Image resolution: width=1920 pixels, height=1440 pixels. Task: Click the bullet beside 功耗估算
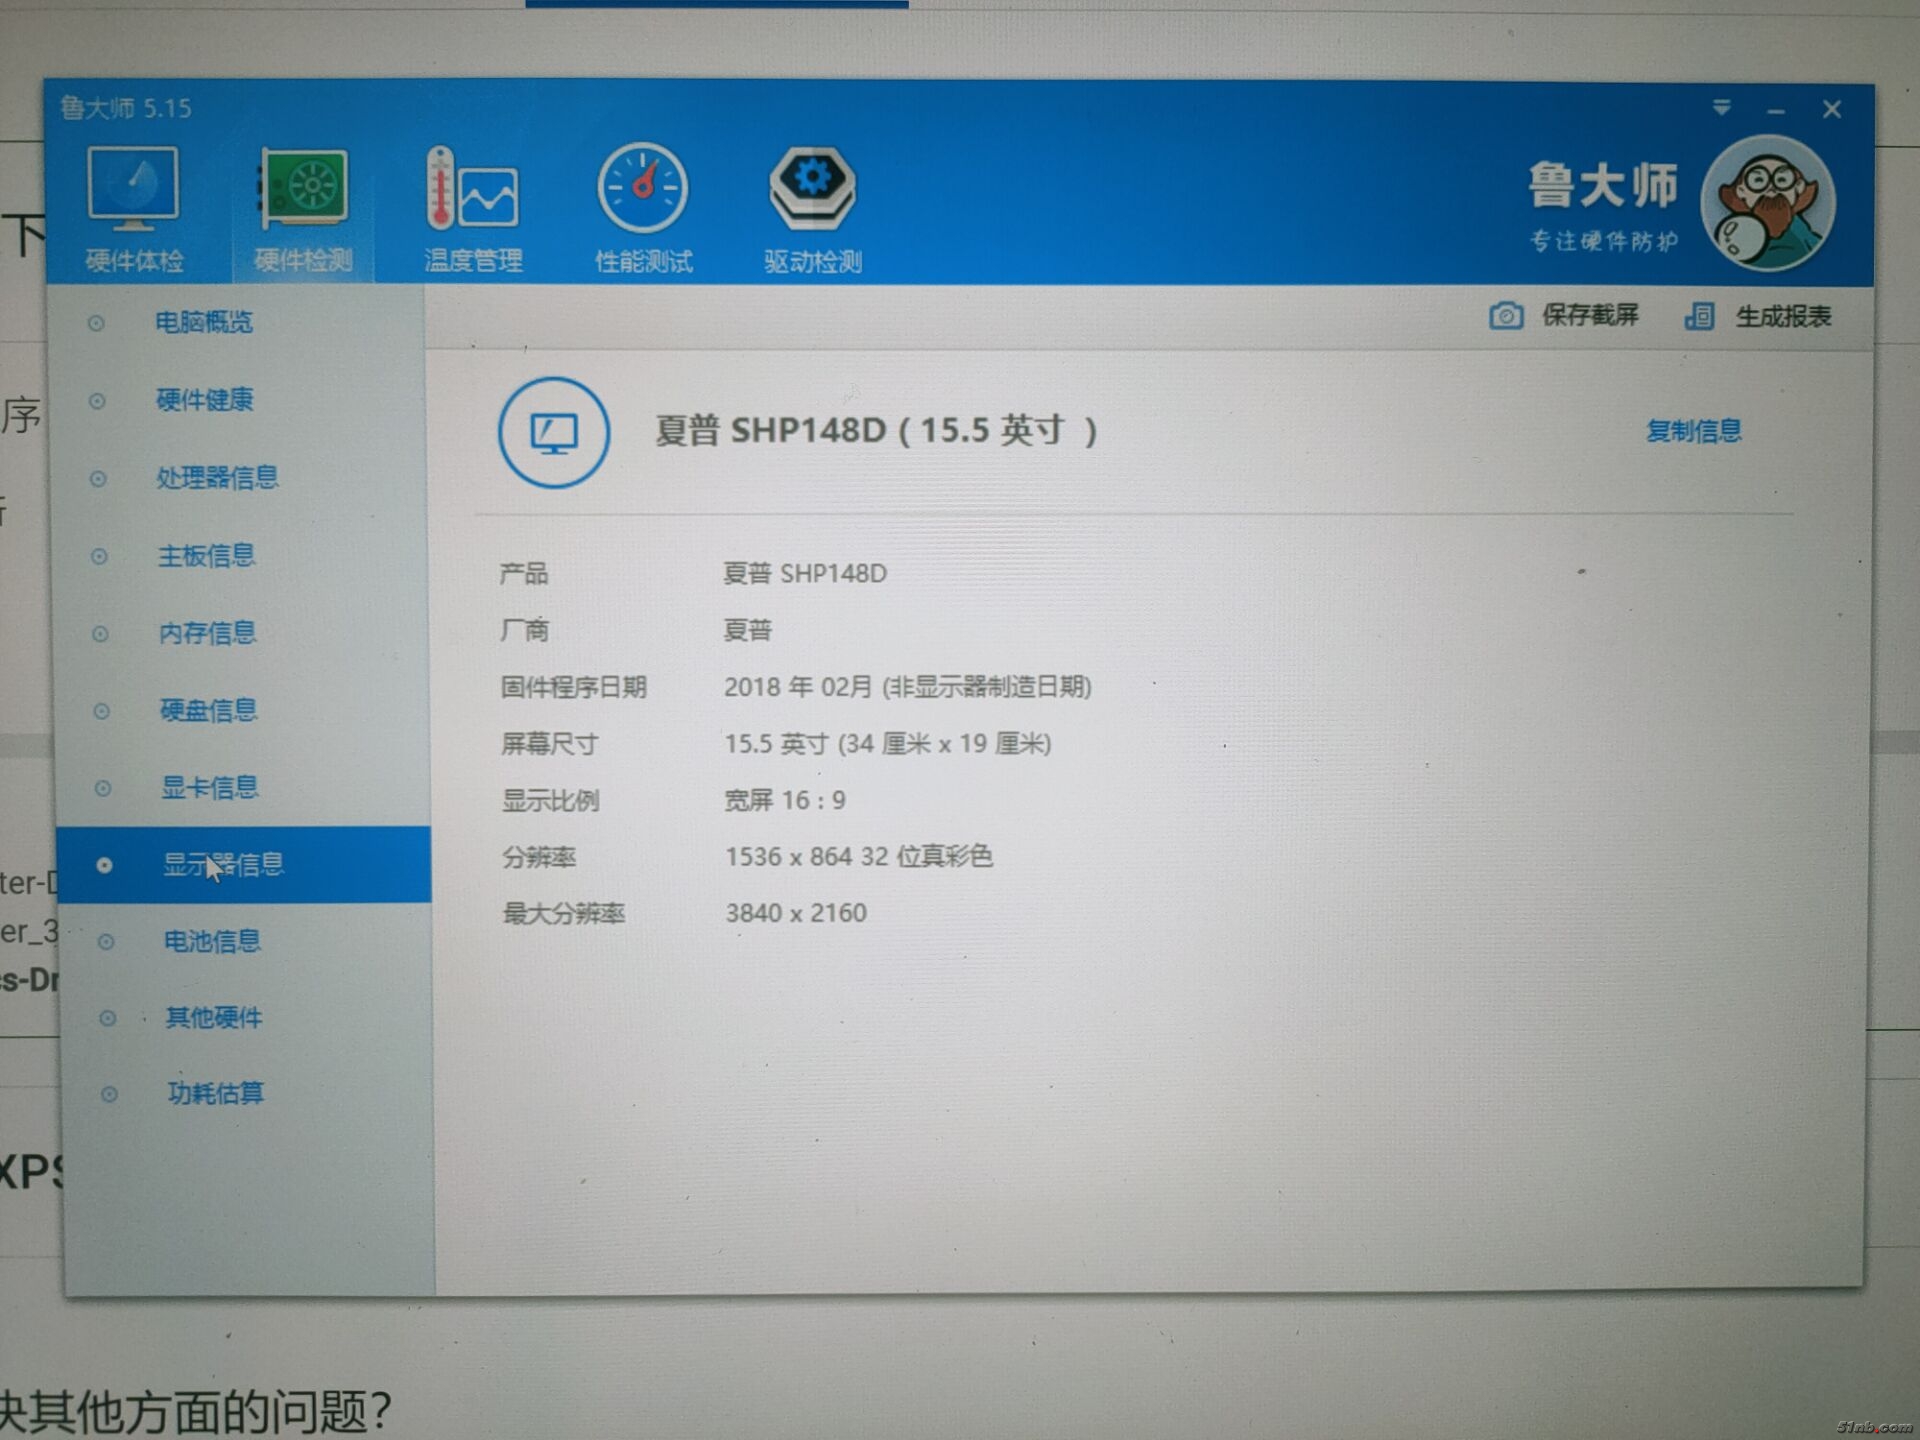click(x=109, y=1095)
